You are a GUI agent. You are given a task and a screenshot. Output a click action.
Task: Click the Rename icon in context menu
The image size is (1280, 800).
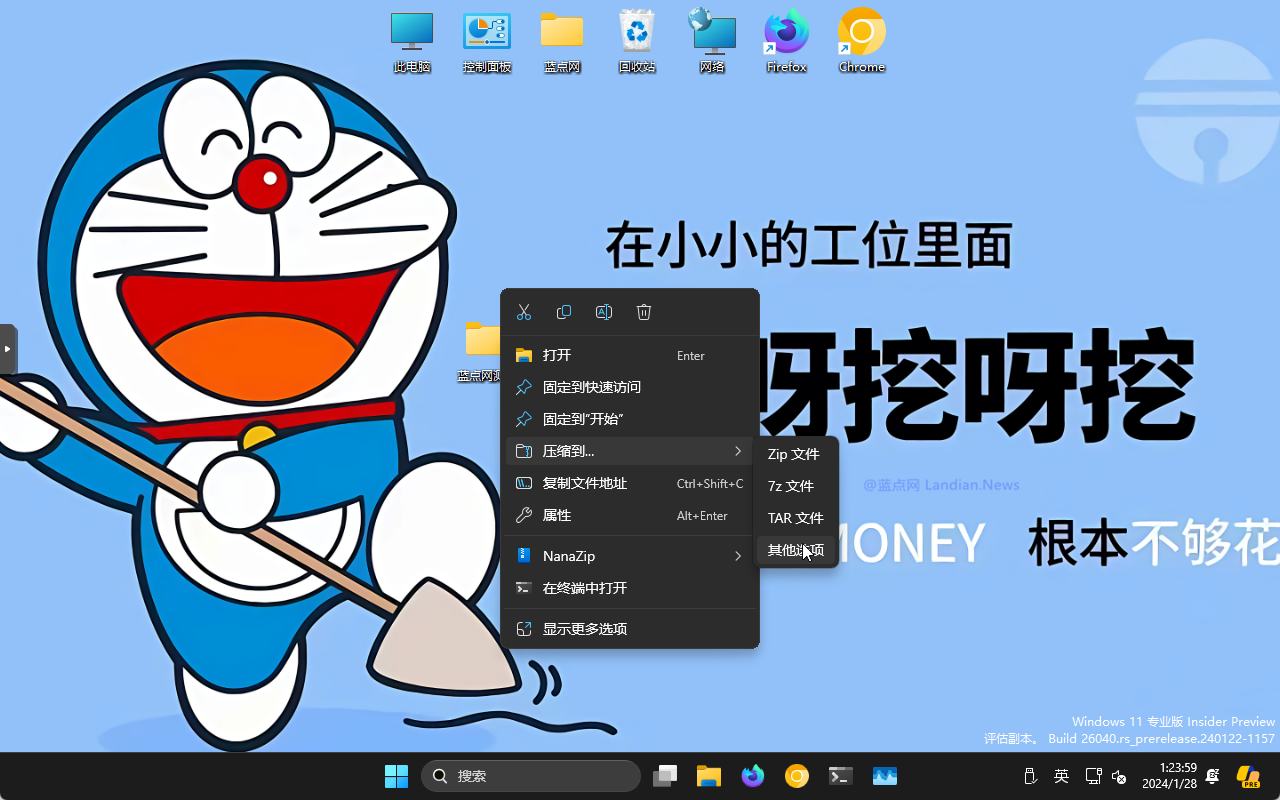pos(604,312)
